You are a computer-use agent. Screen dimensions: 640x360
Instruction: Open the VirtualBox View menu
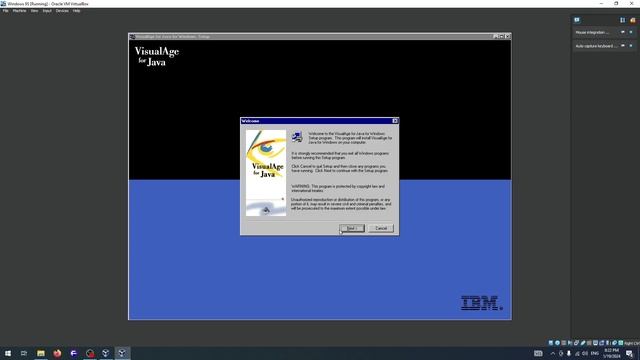pyautogui.click(x=34, y=11)
